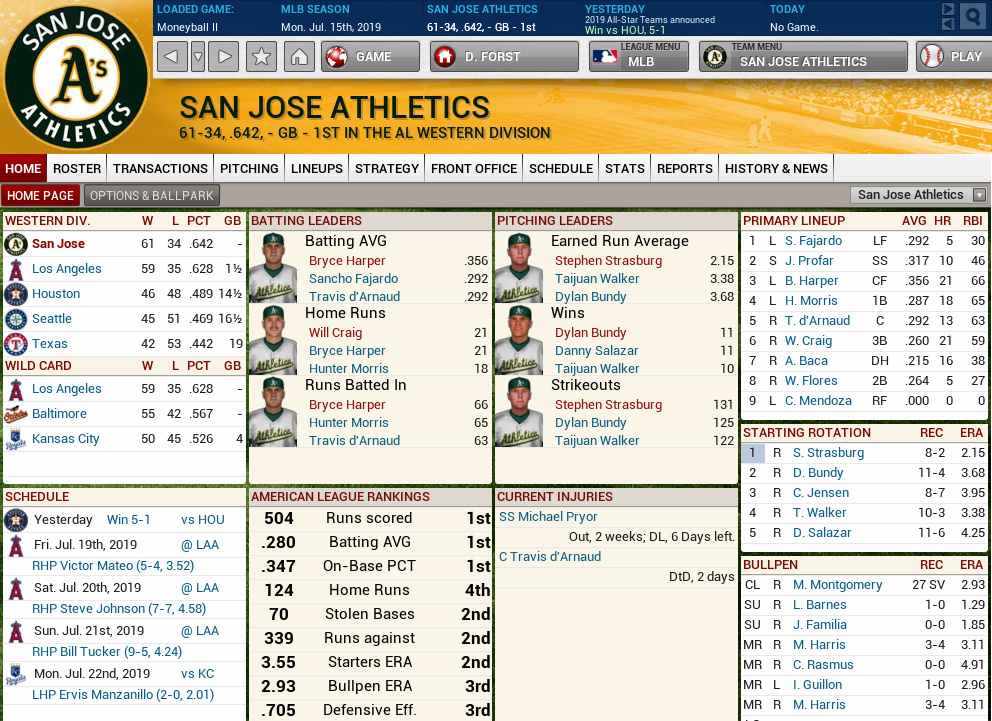The height and width of the screenshot is (721, 992).
Task: Open M. Montgomery closer in bullpen
Action: pos(837,584)
